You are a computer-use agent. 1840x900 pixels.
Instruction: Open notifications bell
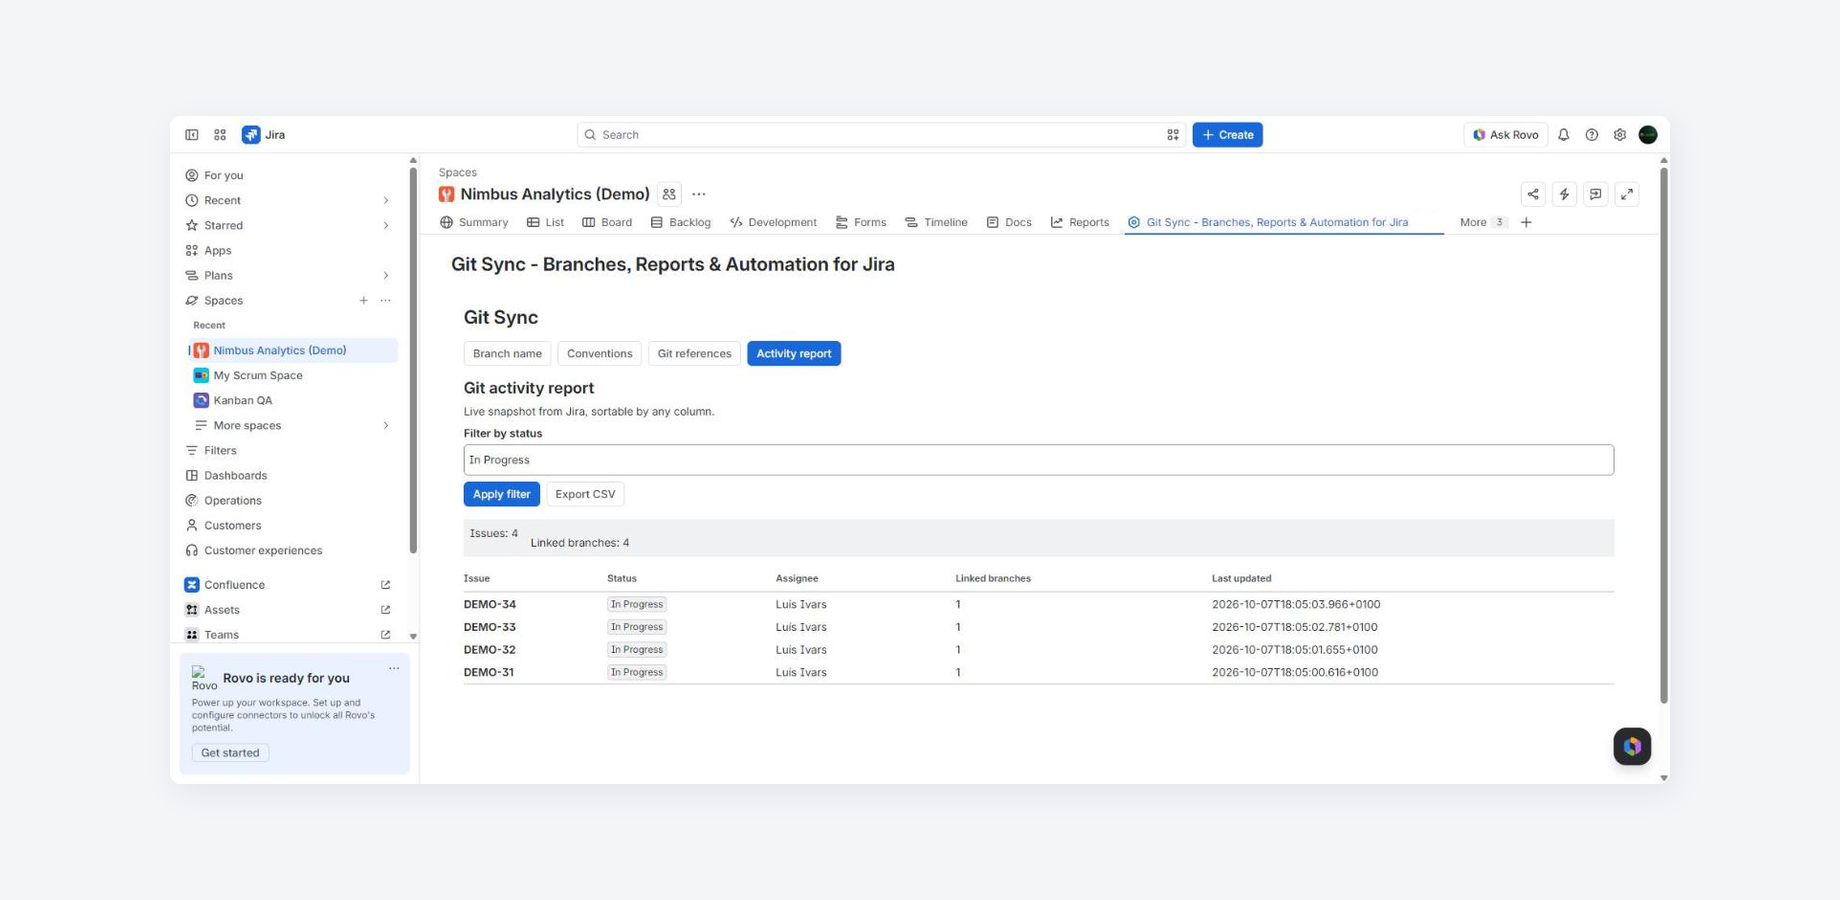1563,135
